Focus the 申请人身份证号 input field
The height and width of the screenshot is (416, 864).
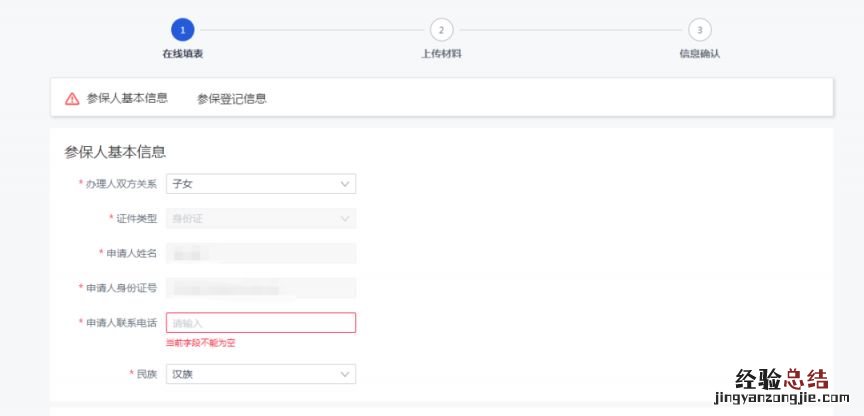(x=260, y=288)
